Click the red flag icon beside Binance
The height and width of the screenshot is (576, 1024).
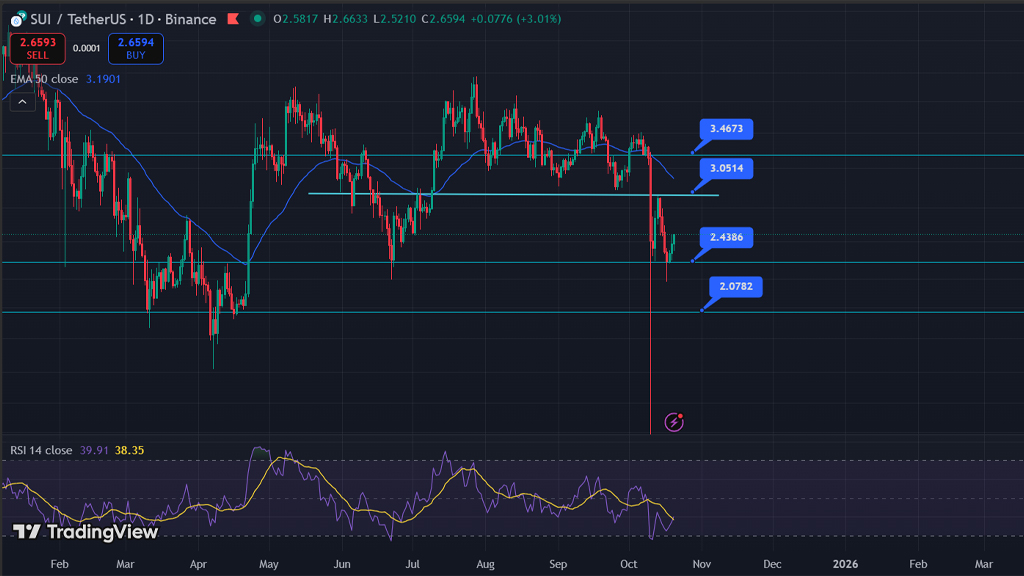click(x=232, y=19)
